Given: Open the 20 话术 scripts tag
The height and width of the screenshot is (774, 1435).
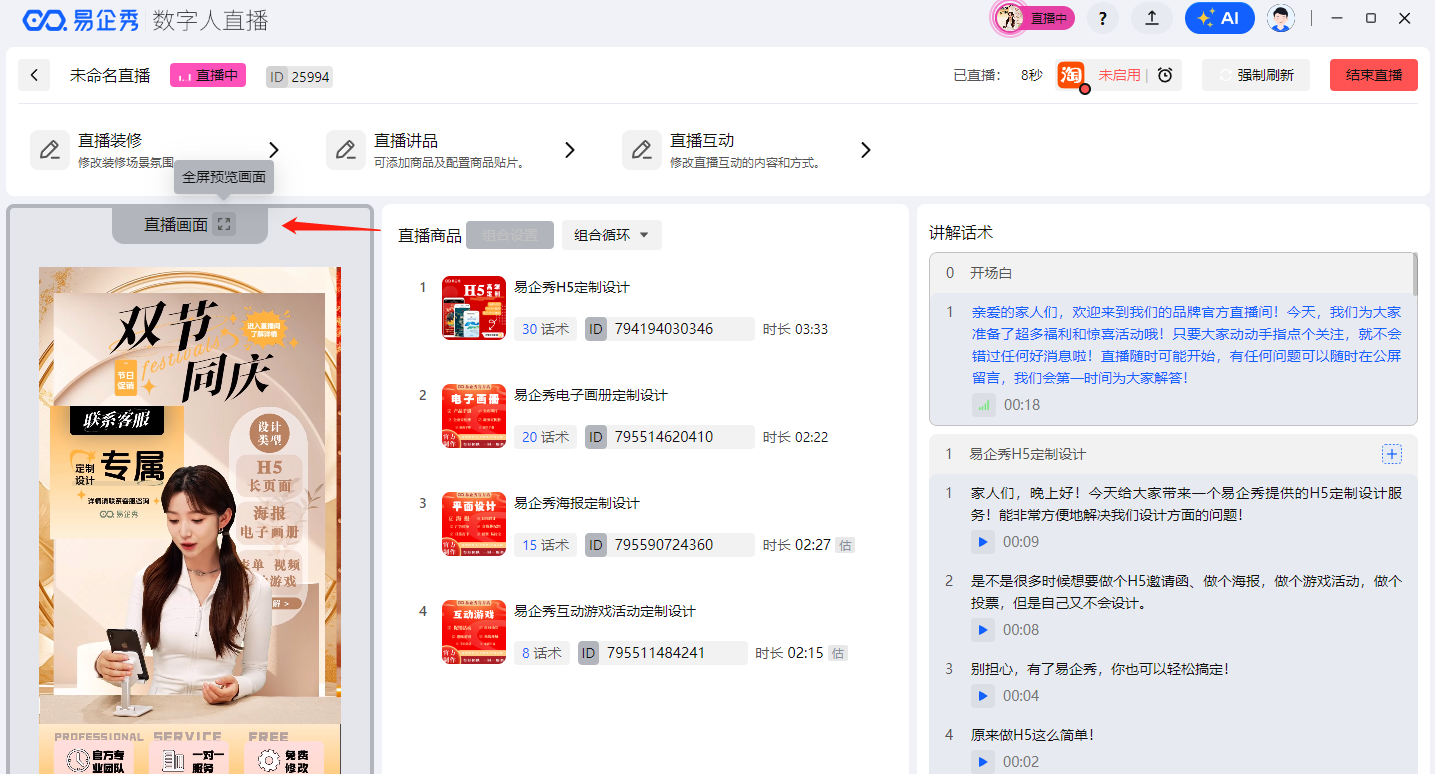Looking at the screenshot, I should (545, 437).
